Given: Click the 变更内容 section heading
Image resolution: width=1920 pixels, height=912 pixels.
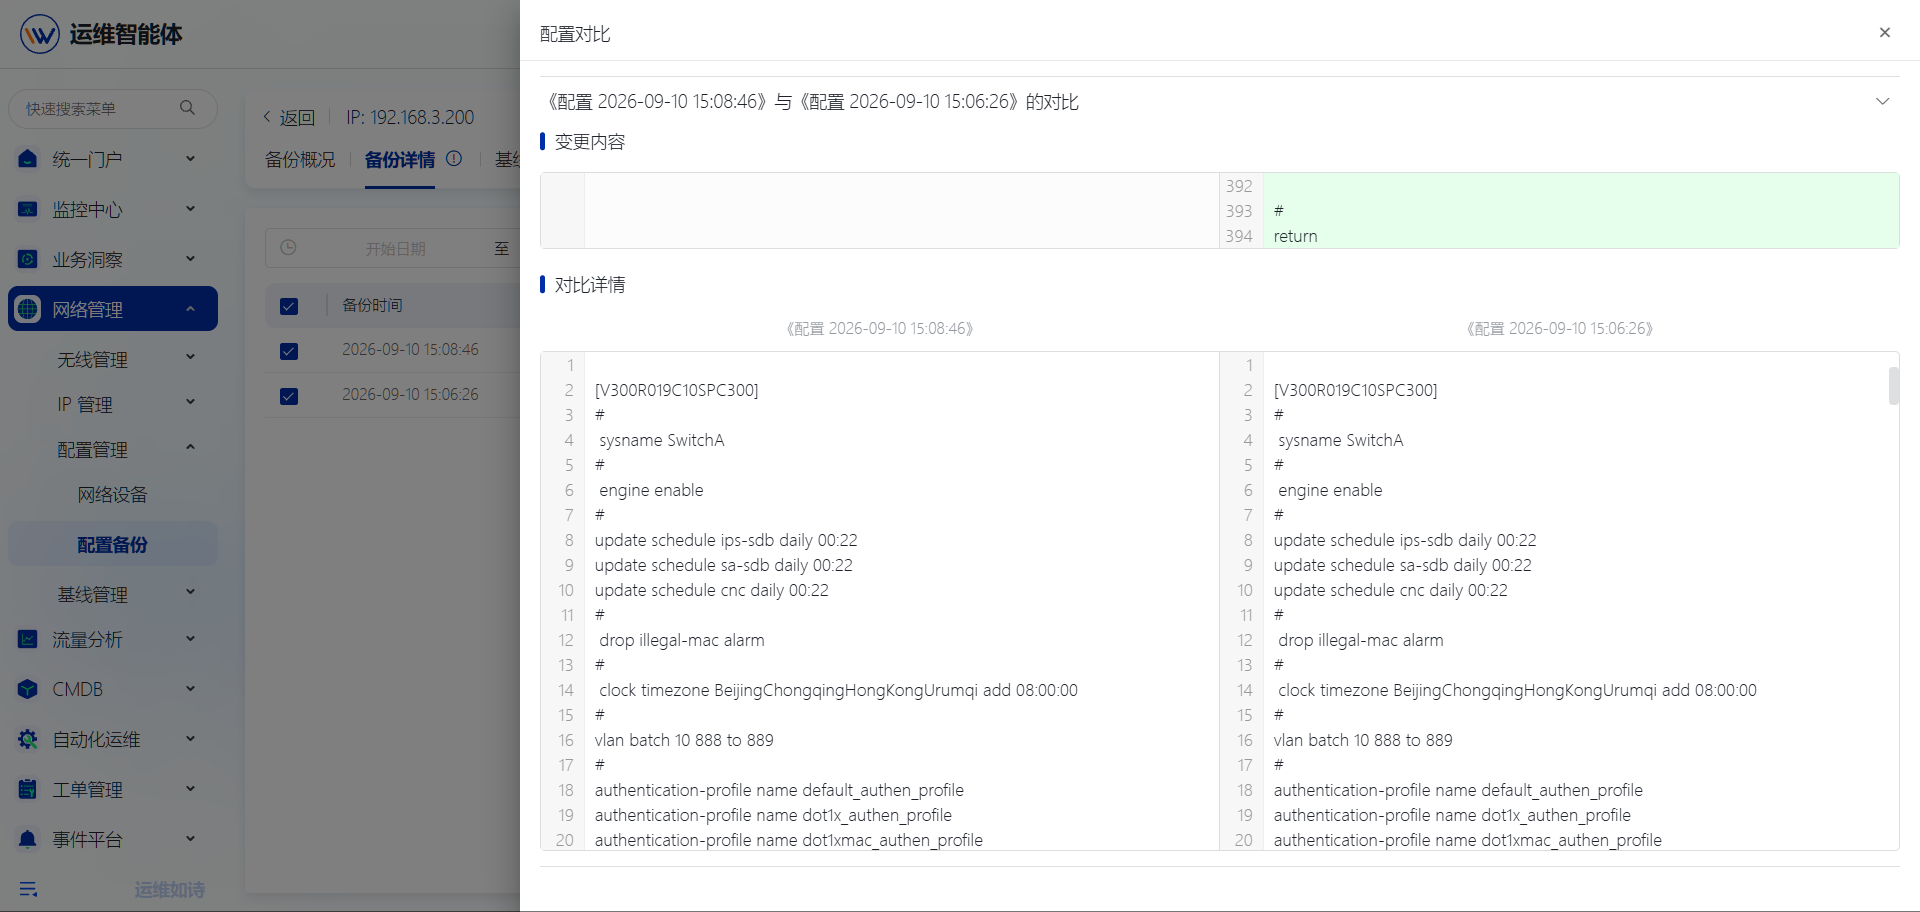Looking at the screenshot, I should [x=590, y=142].
